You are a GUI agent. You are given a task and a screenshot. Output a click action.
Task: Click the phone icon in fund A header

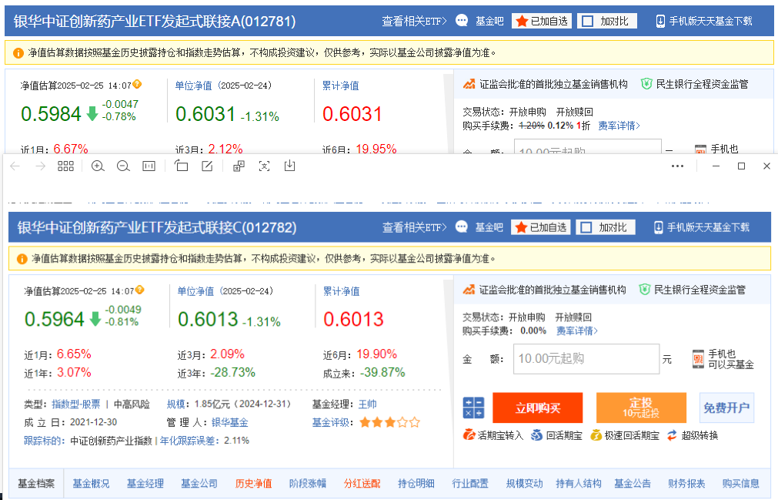pyautogui.click(x=660, y=21)
